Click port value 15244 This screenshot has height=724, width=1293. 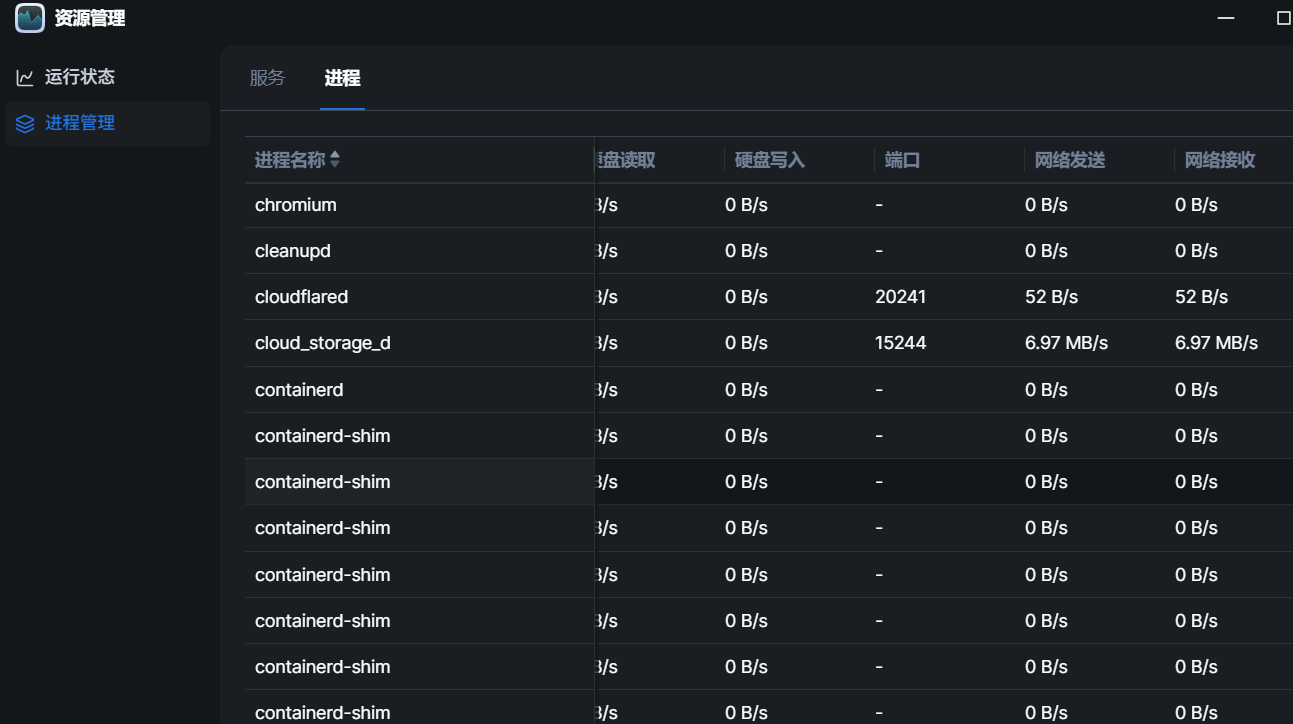[900, 343]
